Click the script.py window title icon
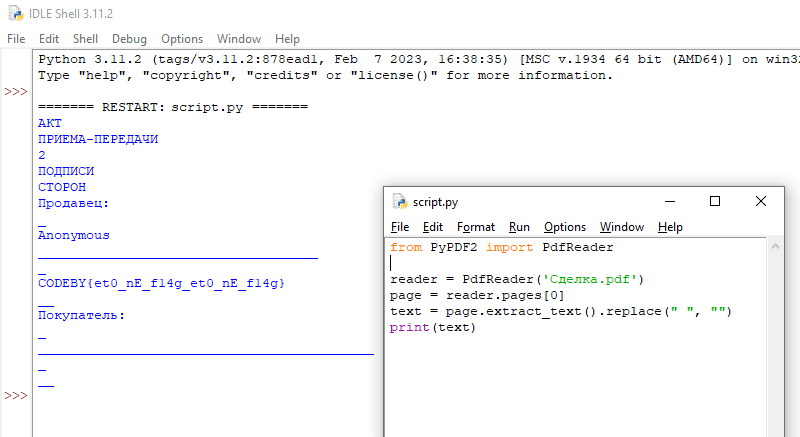800x437 pixels. [399, 201]
